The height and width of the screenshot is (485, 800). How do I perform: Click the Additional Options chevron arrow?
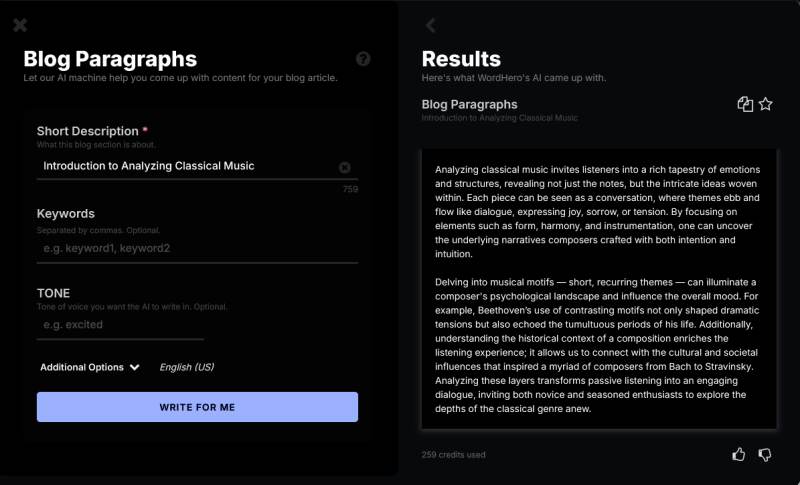click(x=134, y=367)
